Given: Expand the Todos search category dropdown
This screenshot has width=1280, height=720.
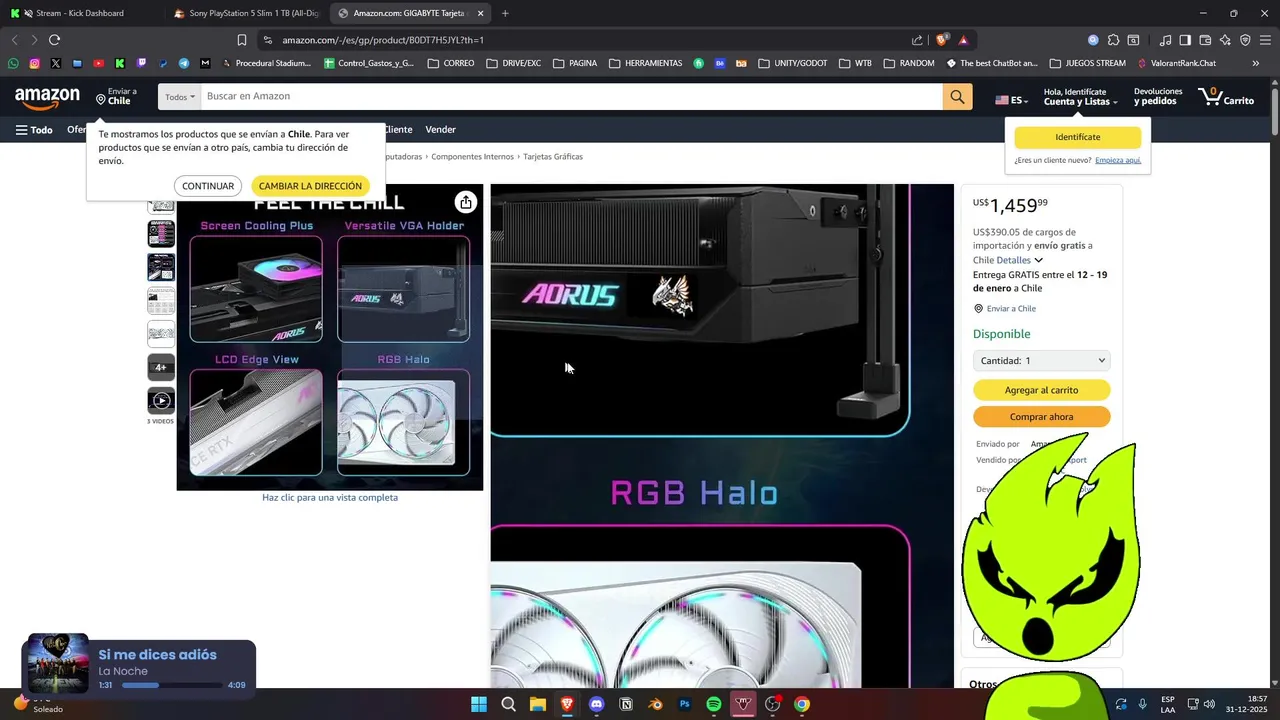Looking at the screenshot, I should [180, 97].
